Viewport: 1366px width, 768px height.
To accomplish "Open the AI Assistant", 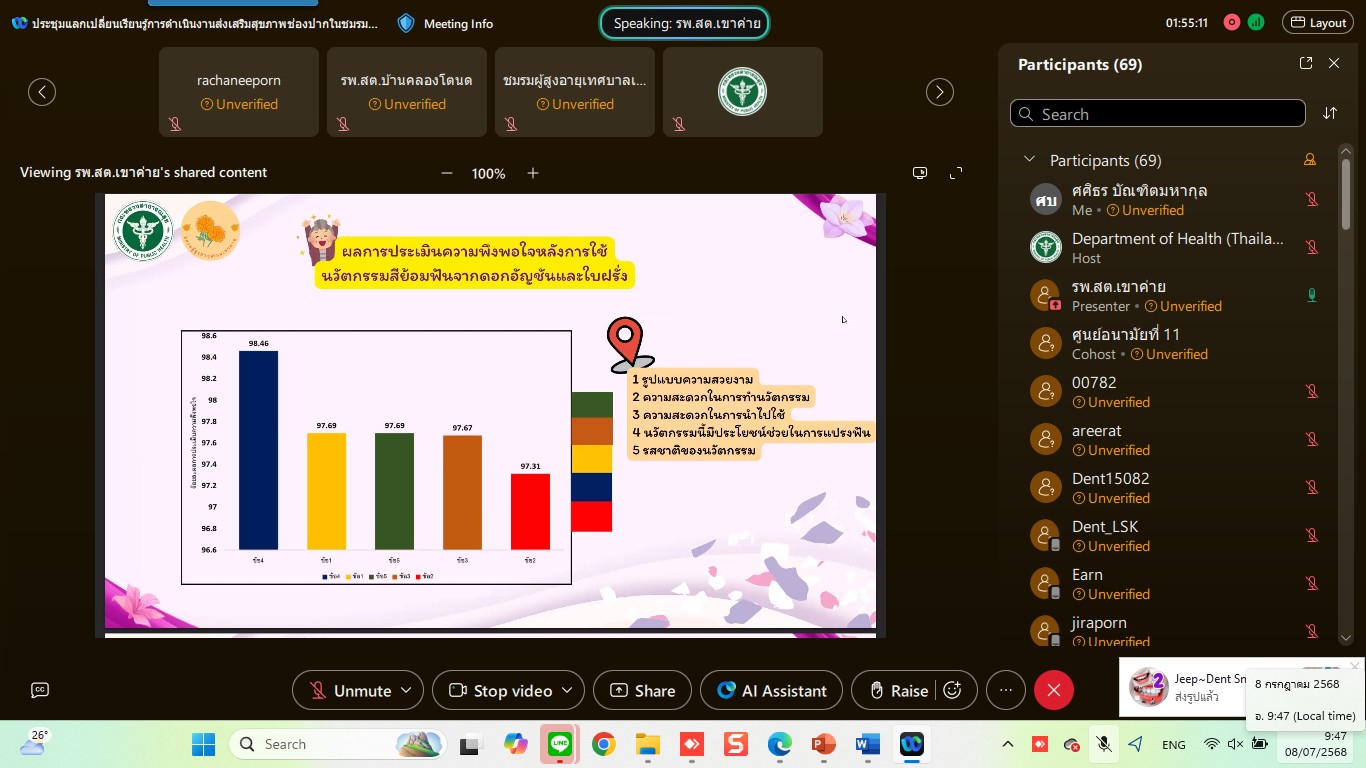I will [771, 690].
